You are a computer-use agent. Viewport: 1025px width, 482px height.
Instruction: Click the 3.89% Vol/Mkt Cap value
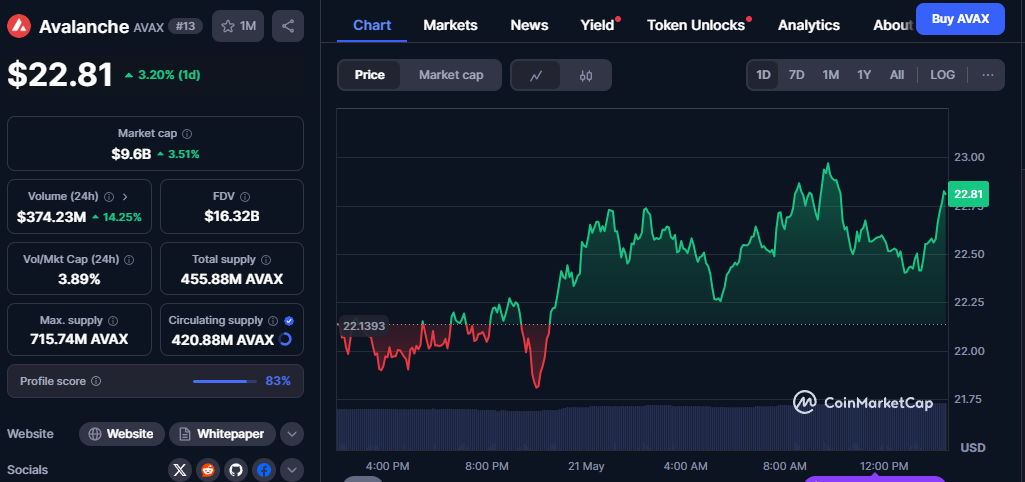(79, 279)
